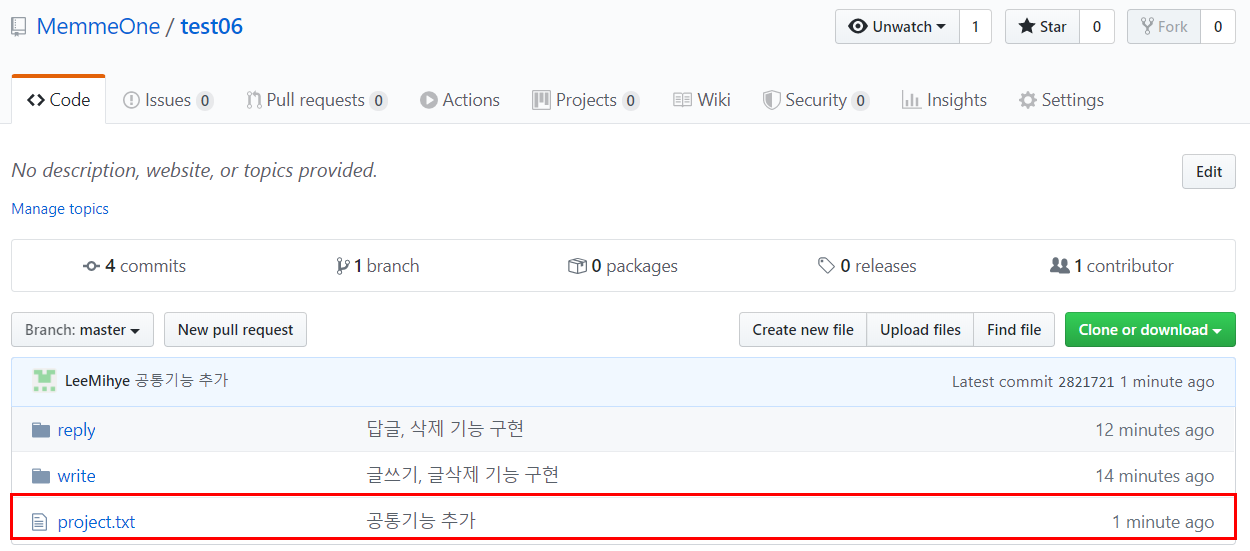
Task: Open the MemmeOne owner profile link
Action: (98, 26)
